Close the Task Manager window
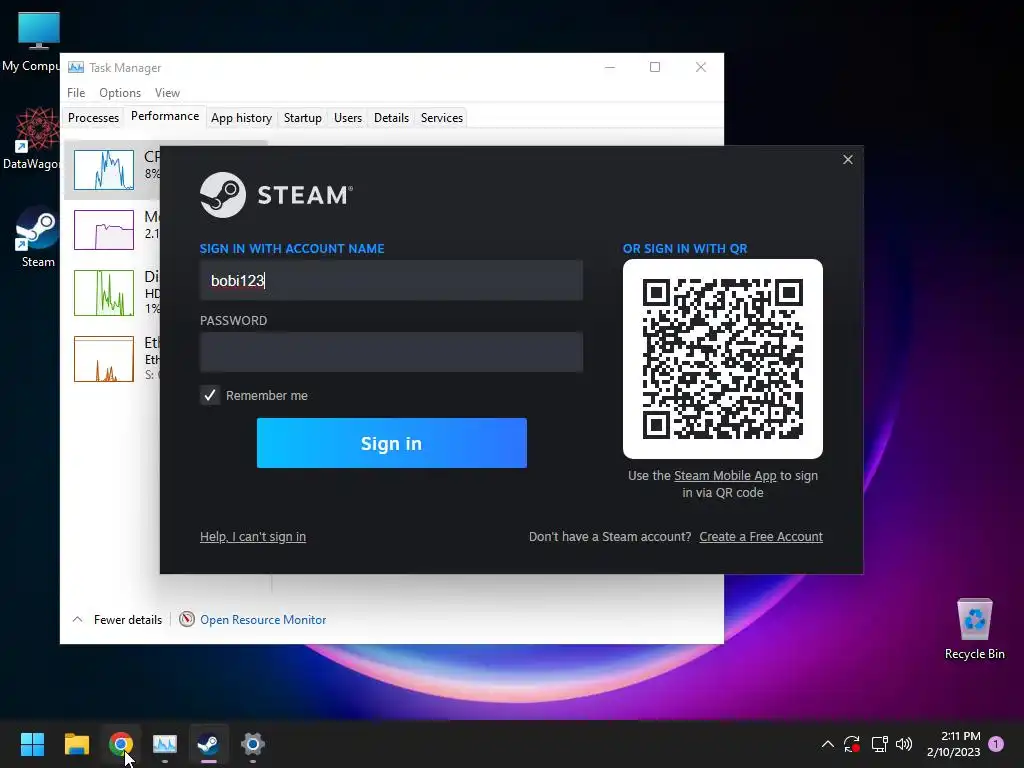The image size is (1024, 768). coord(701,67)
